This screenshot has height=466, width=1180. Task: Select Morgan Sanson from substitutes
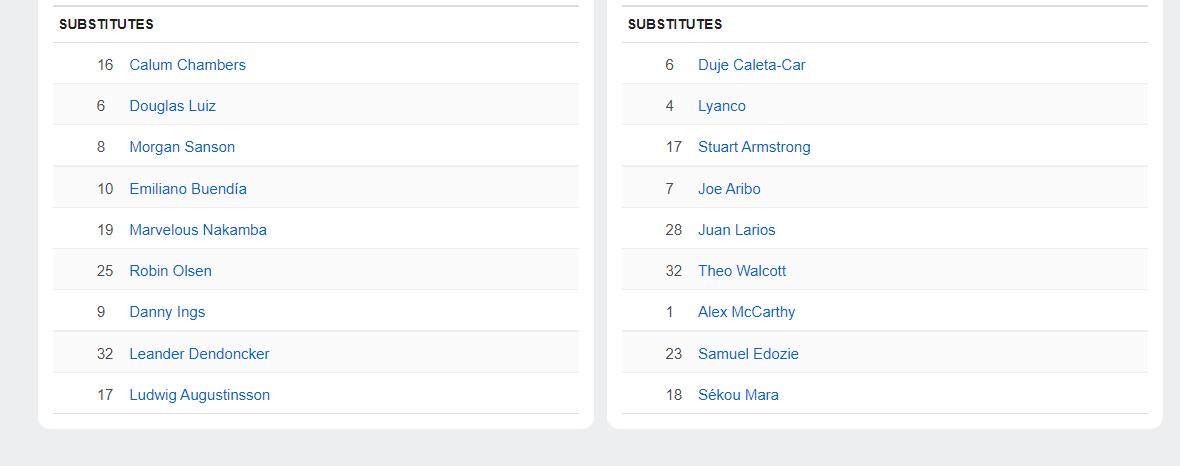point(182,147)
